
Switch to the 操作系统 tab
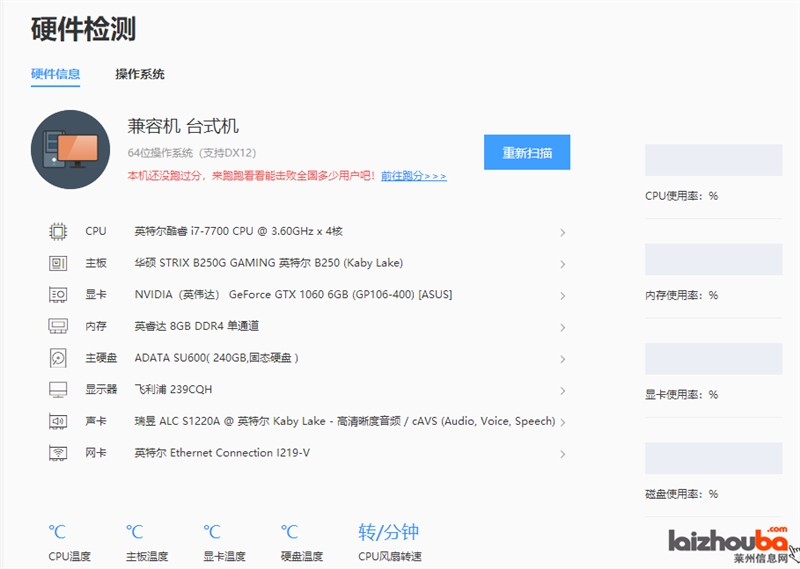pos(140,74)
